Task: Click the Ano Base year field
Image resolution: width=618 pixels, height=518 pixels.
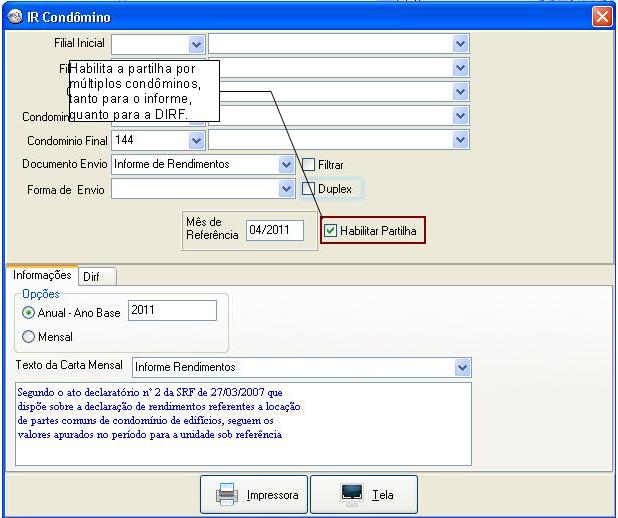Action: [172, 311]
